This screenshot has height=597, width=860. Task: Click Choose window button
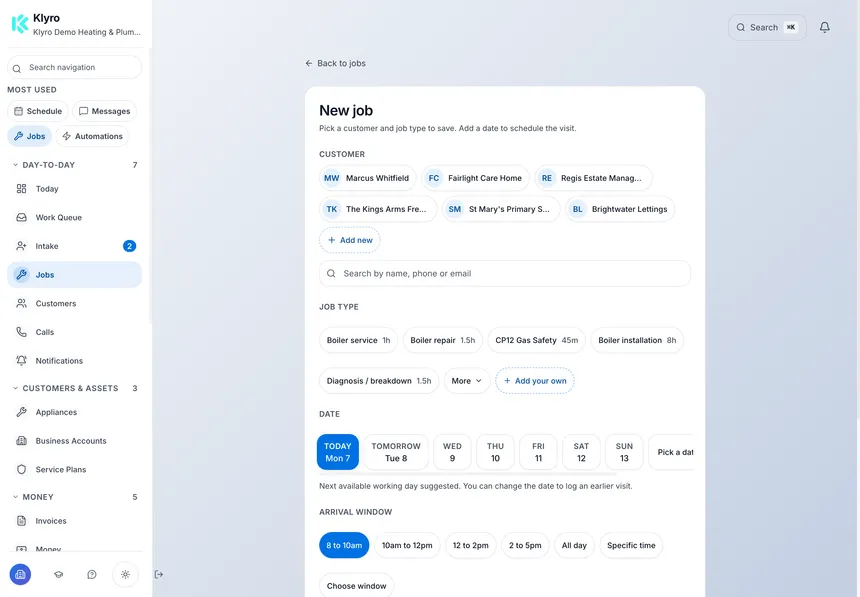tap(357, 585)
